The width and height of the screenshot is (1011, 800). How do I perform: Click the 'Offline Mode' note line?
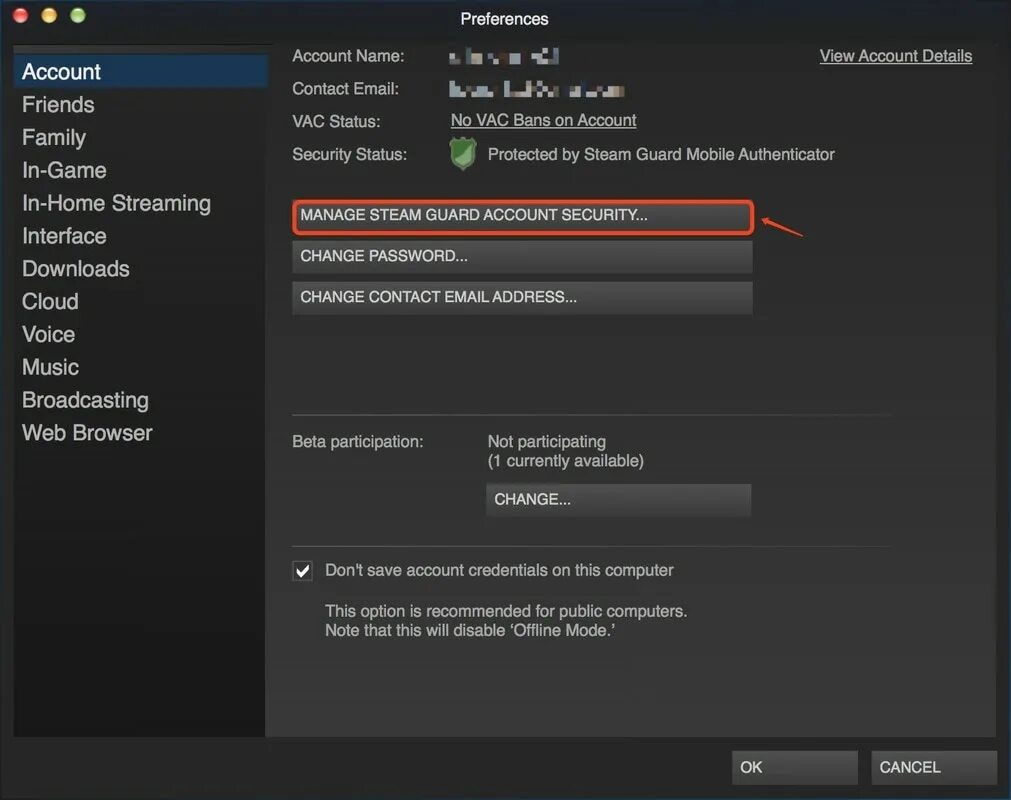[470, 630]
